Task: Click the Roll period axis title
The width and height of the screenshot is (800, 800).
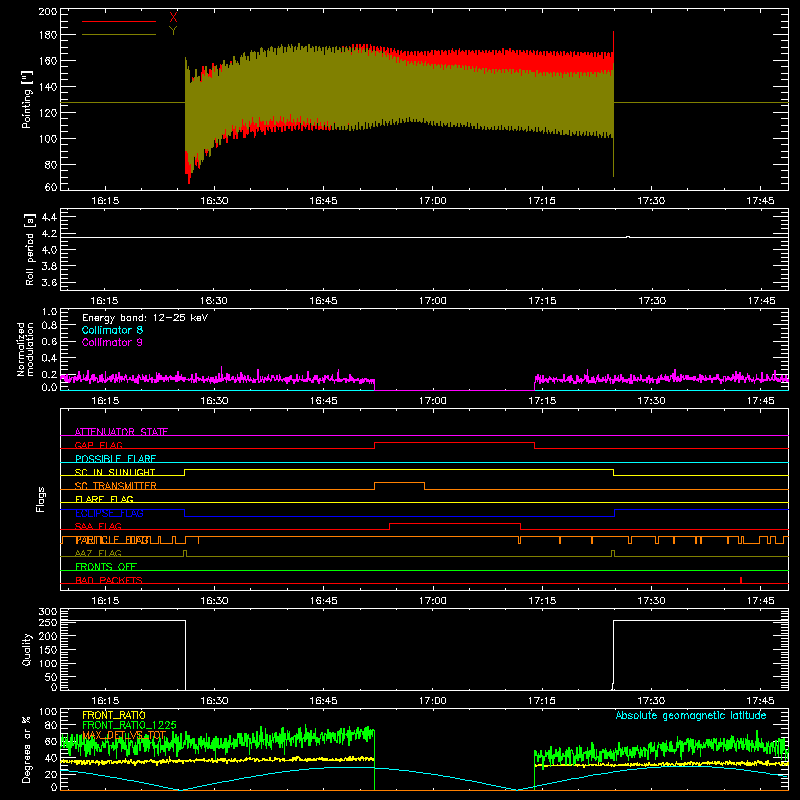Action: pyautogui.click(x=30, y=249)
